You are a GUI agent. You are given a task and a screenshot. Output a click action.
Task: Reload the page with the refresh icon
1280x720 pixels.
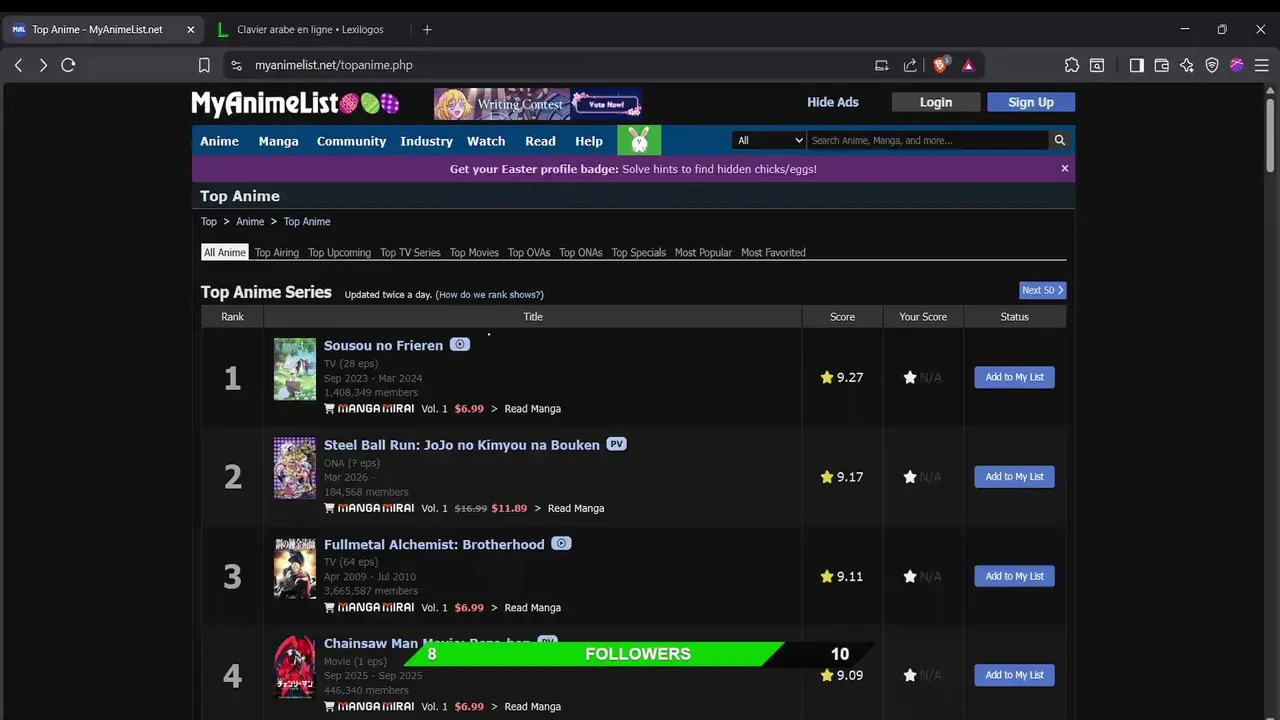(68, 65)
